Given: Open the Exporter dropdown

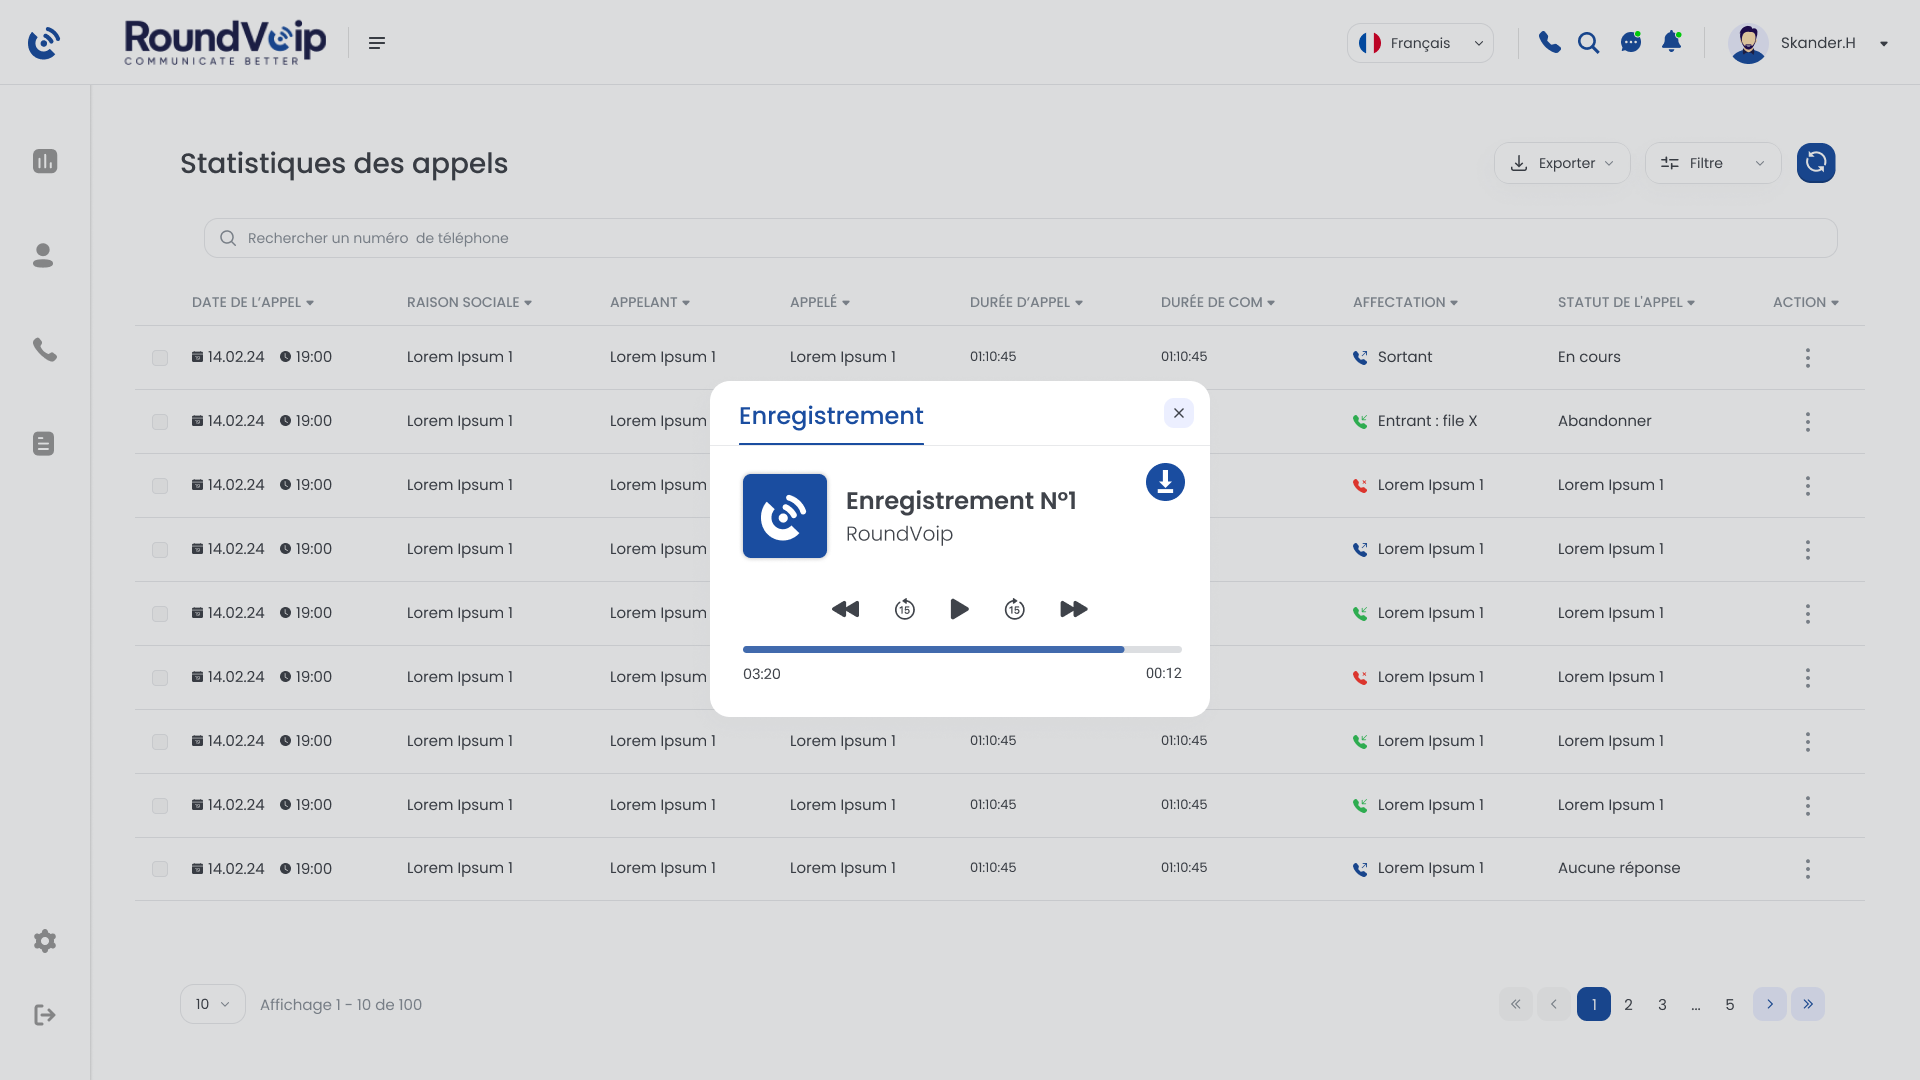Looking at the screenshot, I should coord(1562,163).
